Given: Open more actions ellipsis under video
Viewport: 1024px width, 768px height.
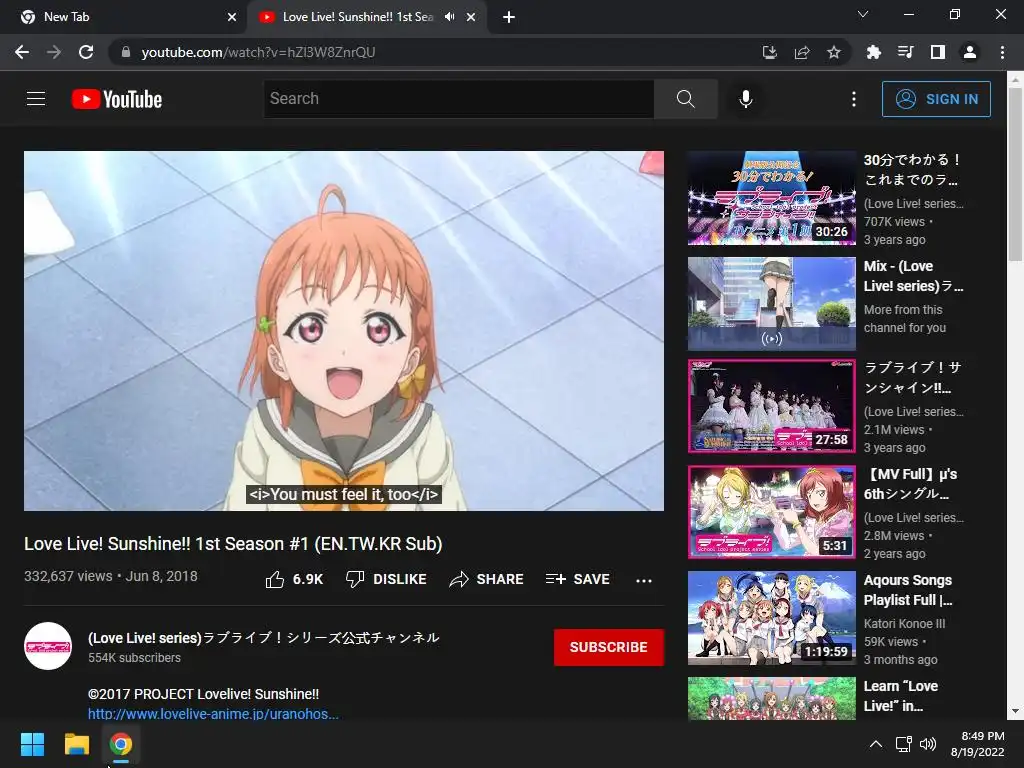Looking at the screenshot, I should coord(644,580).
